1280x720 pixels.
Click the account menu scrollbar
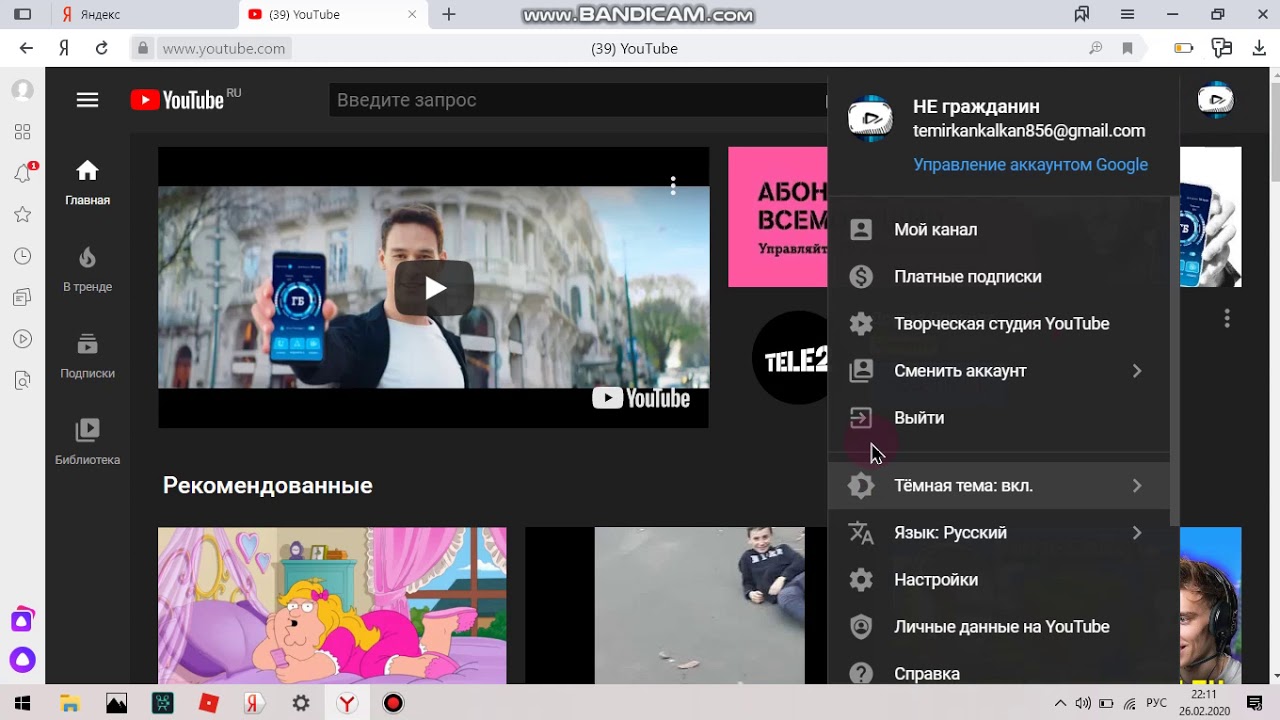click(1175, 360)
